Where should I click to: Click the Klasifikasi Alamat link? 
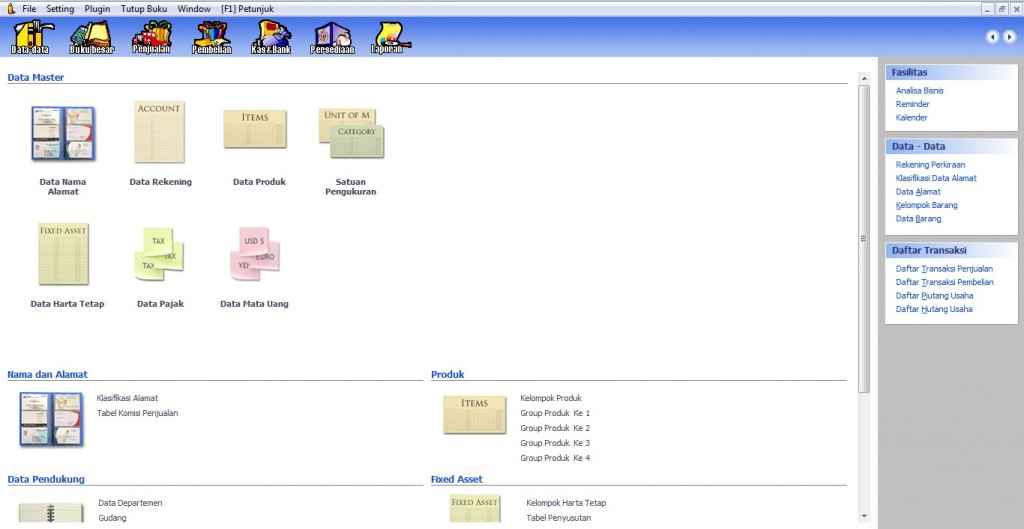pyautogui.click(x=127, y=398)
